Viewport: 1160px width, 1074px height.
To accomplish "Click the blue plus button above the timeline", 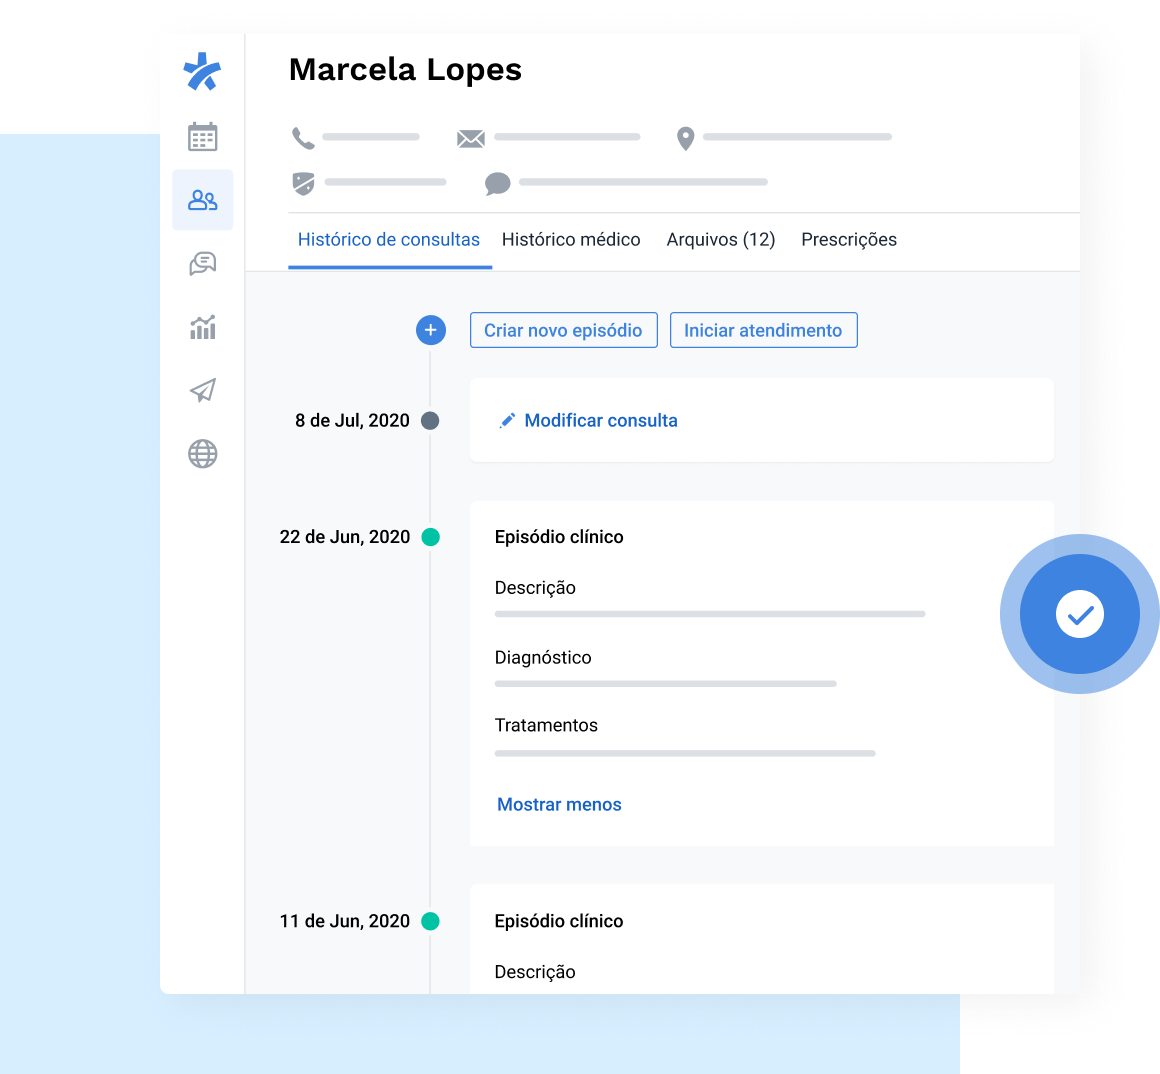I will (x=431, y=329).
